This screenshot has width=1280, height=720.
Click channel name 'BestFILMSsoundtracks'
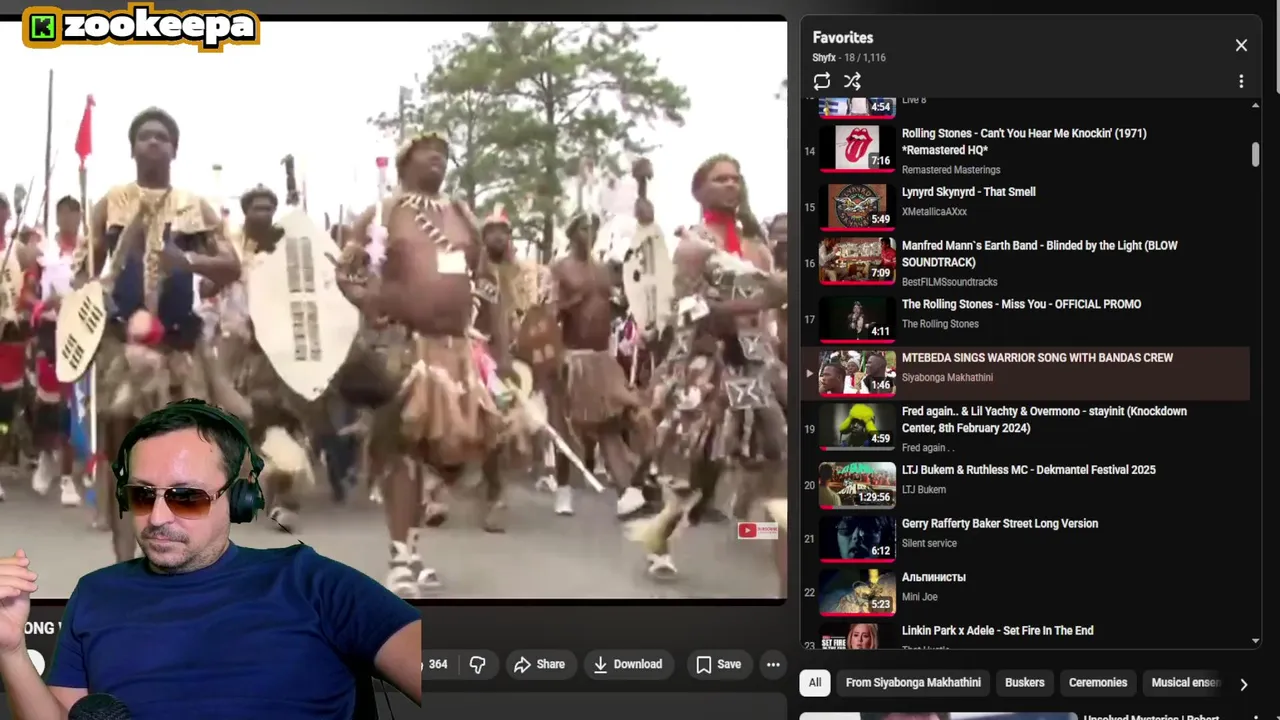pyautogui.click(x=949, y=282)
